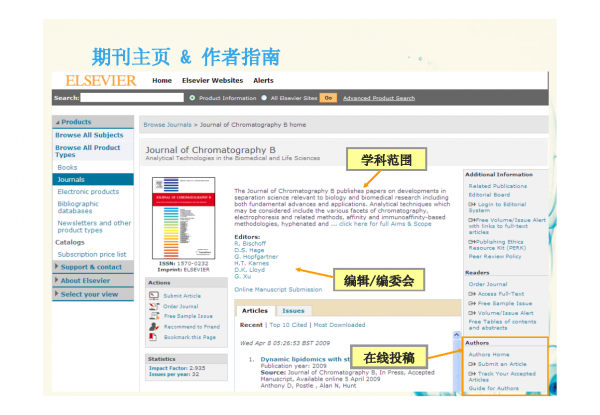The image size is (600, 415).
Task: Open editor R. Bischoff's link
Action: 250,244
